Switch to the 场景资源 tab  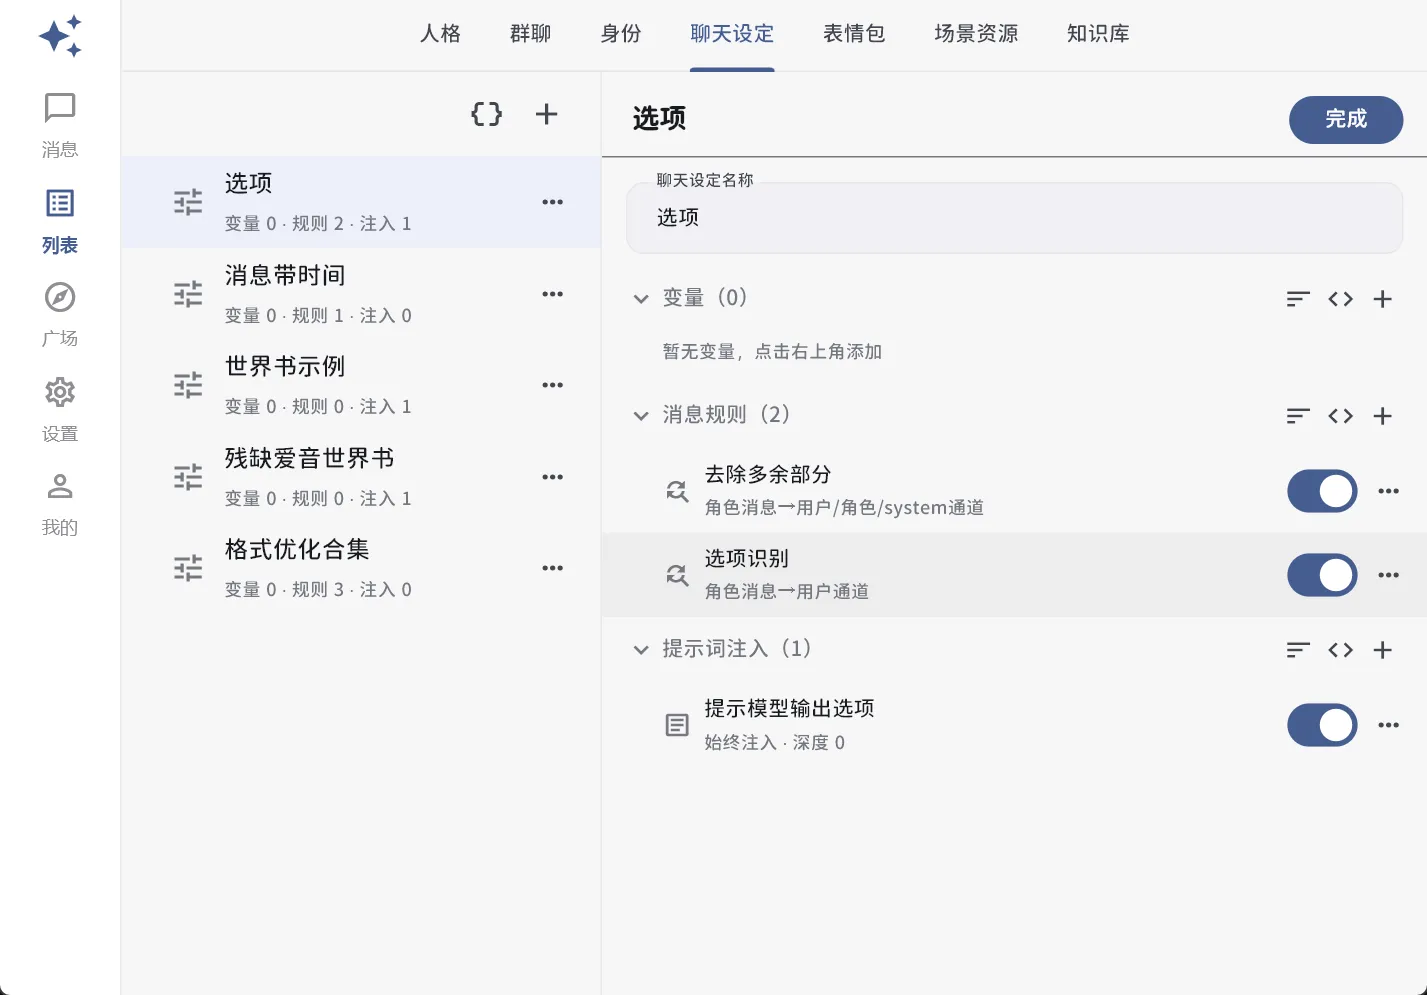(976, 34)
